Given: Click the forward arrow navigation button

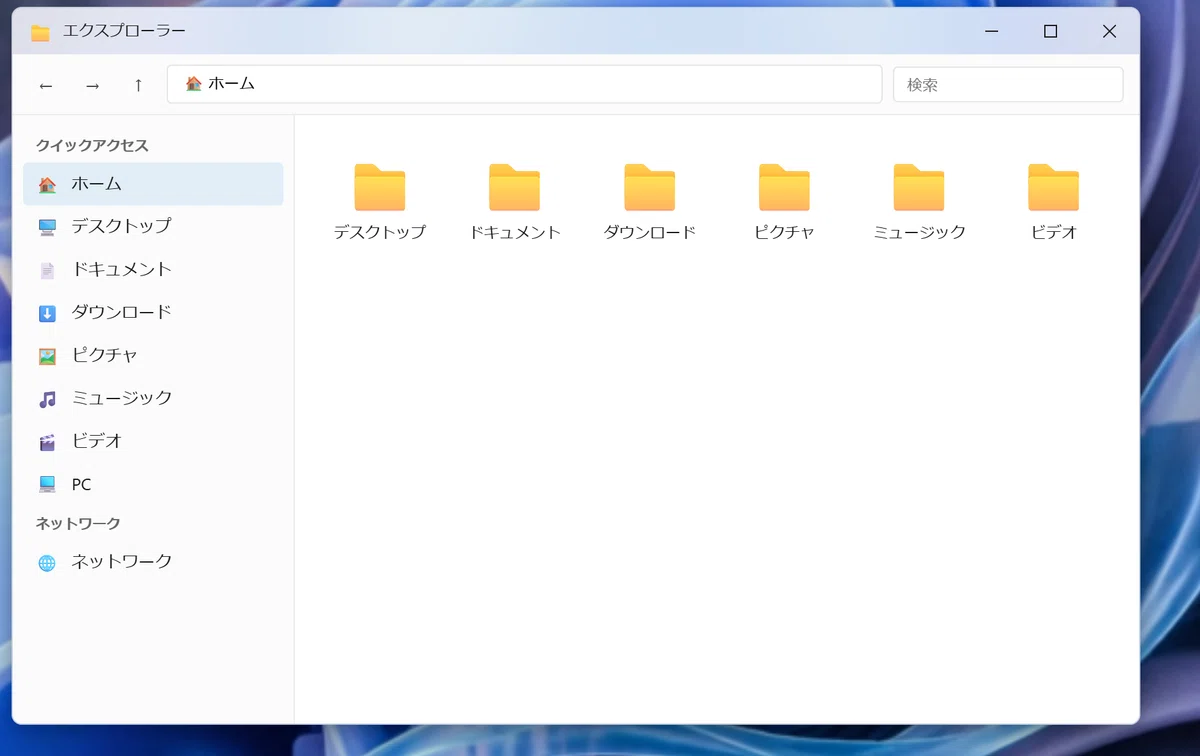Looking at the screenshot, I should pos(92,85).
